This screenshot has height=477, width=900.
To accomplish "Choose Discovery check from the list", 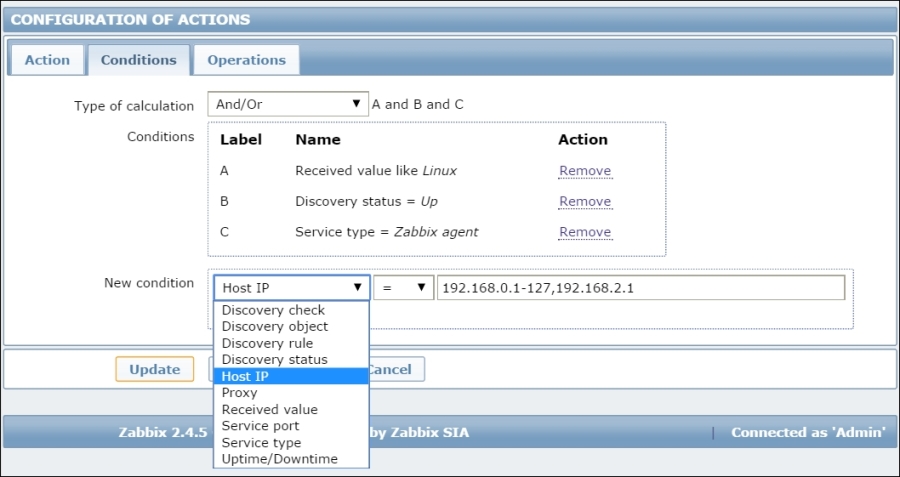I will (273, 310).
